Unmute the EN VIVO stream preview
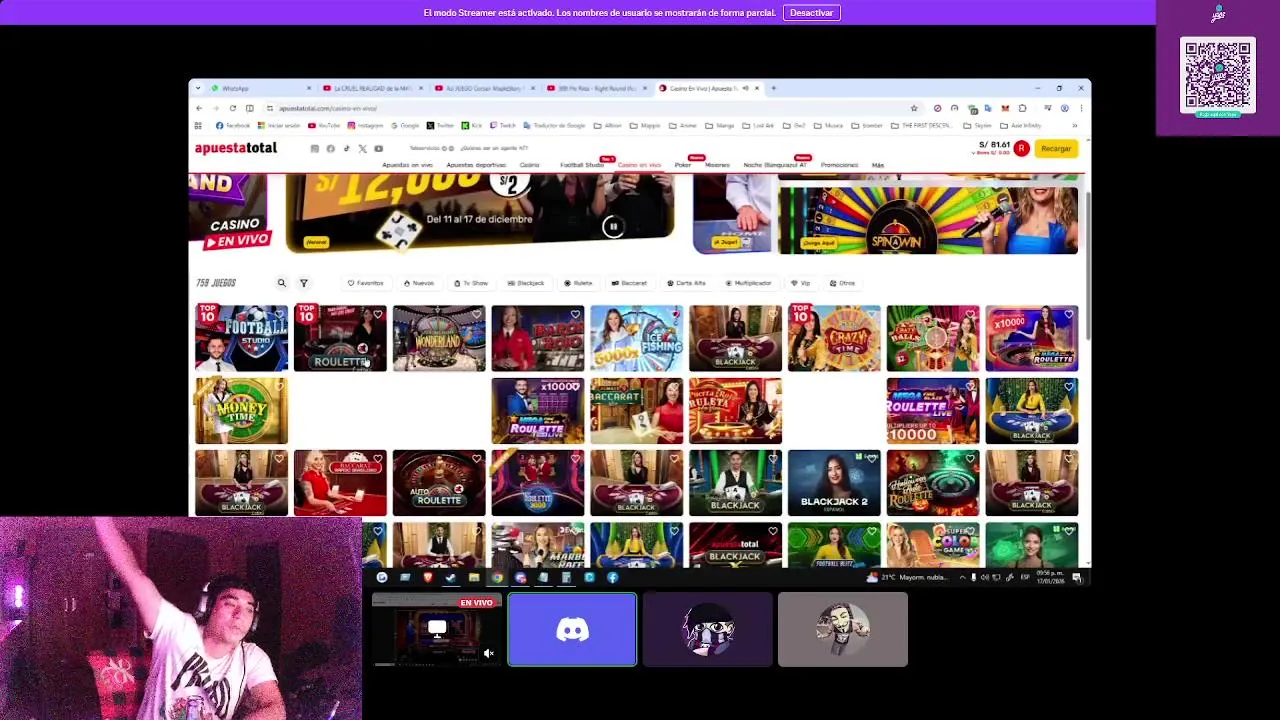Image resolution: width=1280 pixels, height=720 pixels. (489, 654)
